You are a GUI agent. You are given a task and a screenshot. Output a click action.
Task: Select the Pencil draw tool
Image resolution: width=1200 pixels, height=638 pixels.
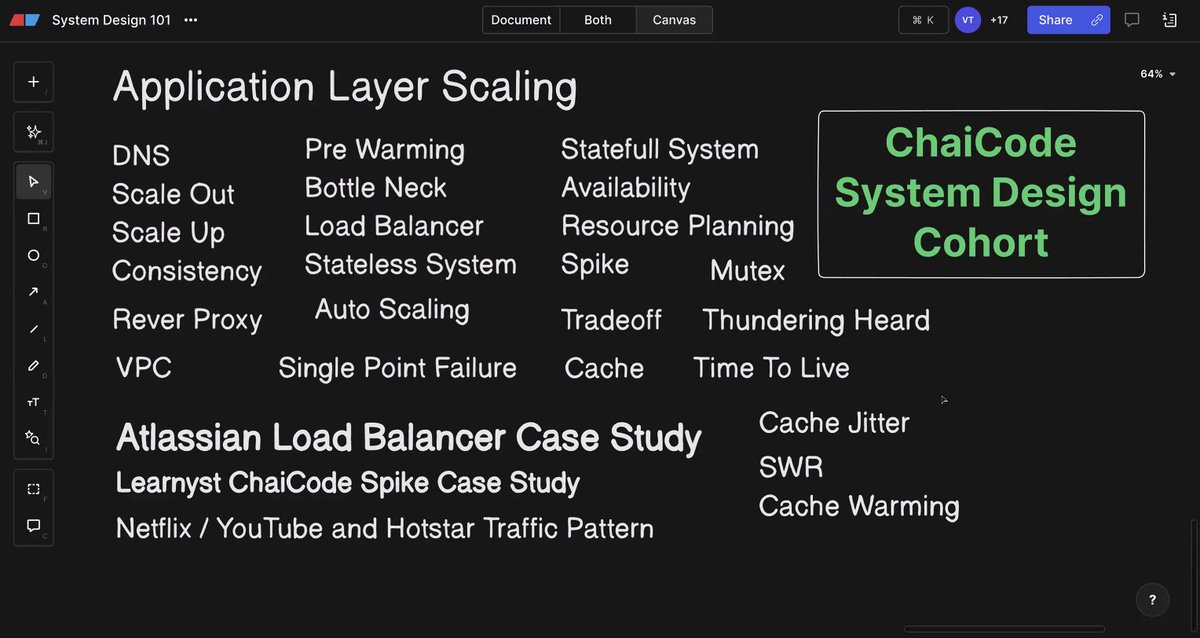coord(33,365)
